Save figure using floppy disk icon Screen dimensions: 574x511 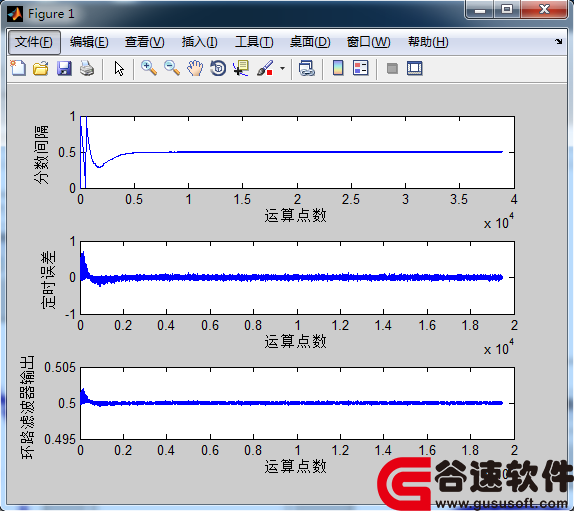point(64,68)
